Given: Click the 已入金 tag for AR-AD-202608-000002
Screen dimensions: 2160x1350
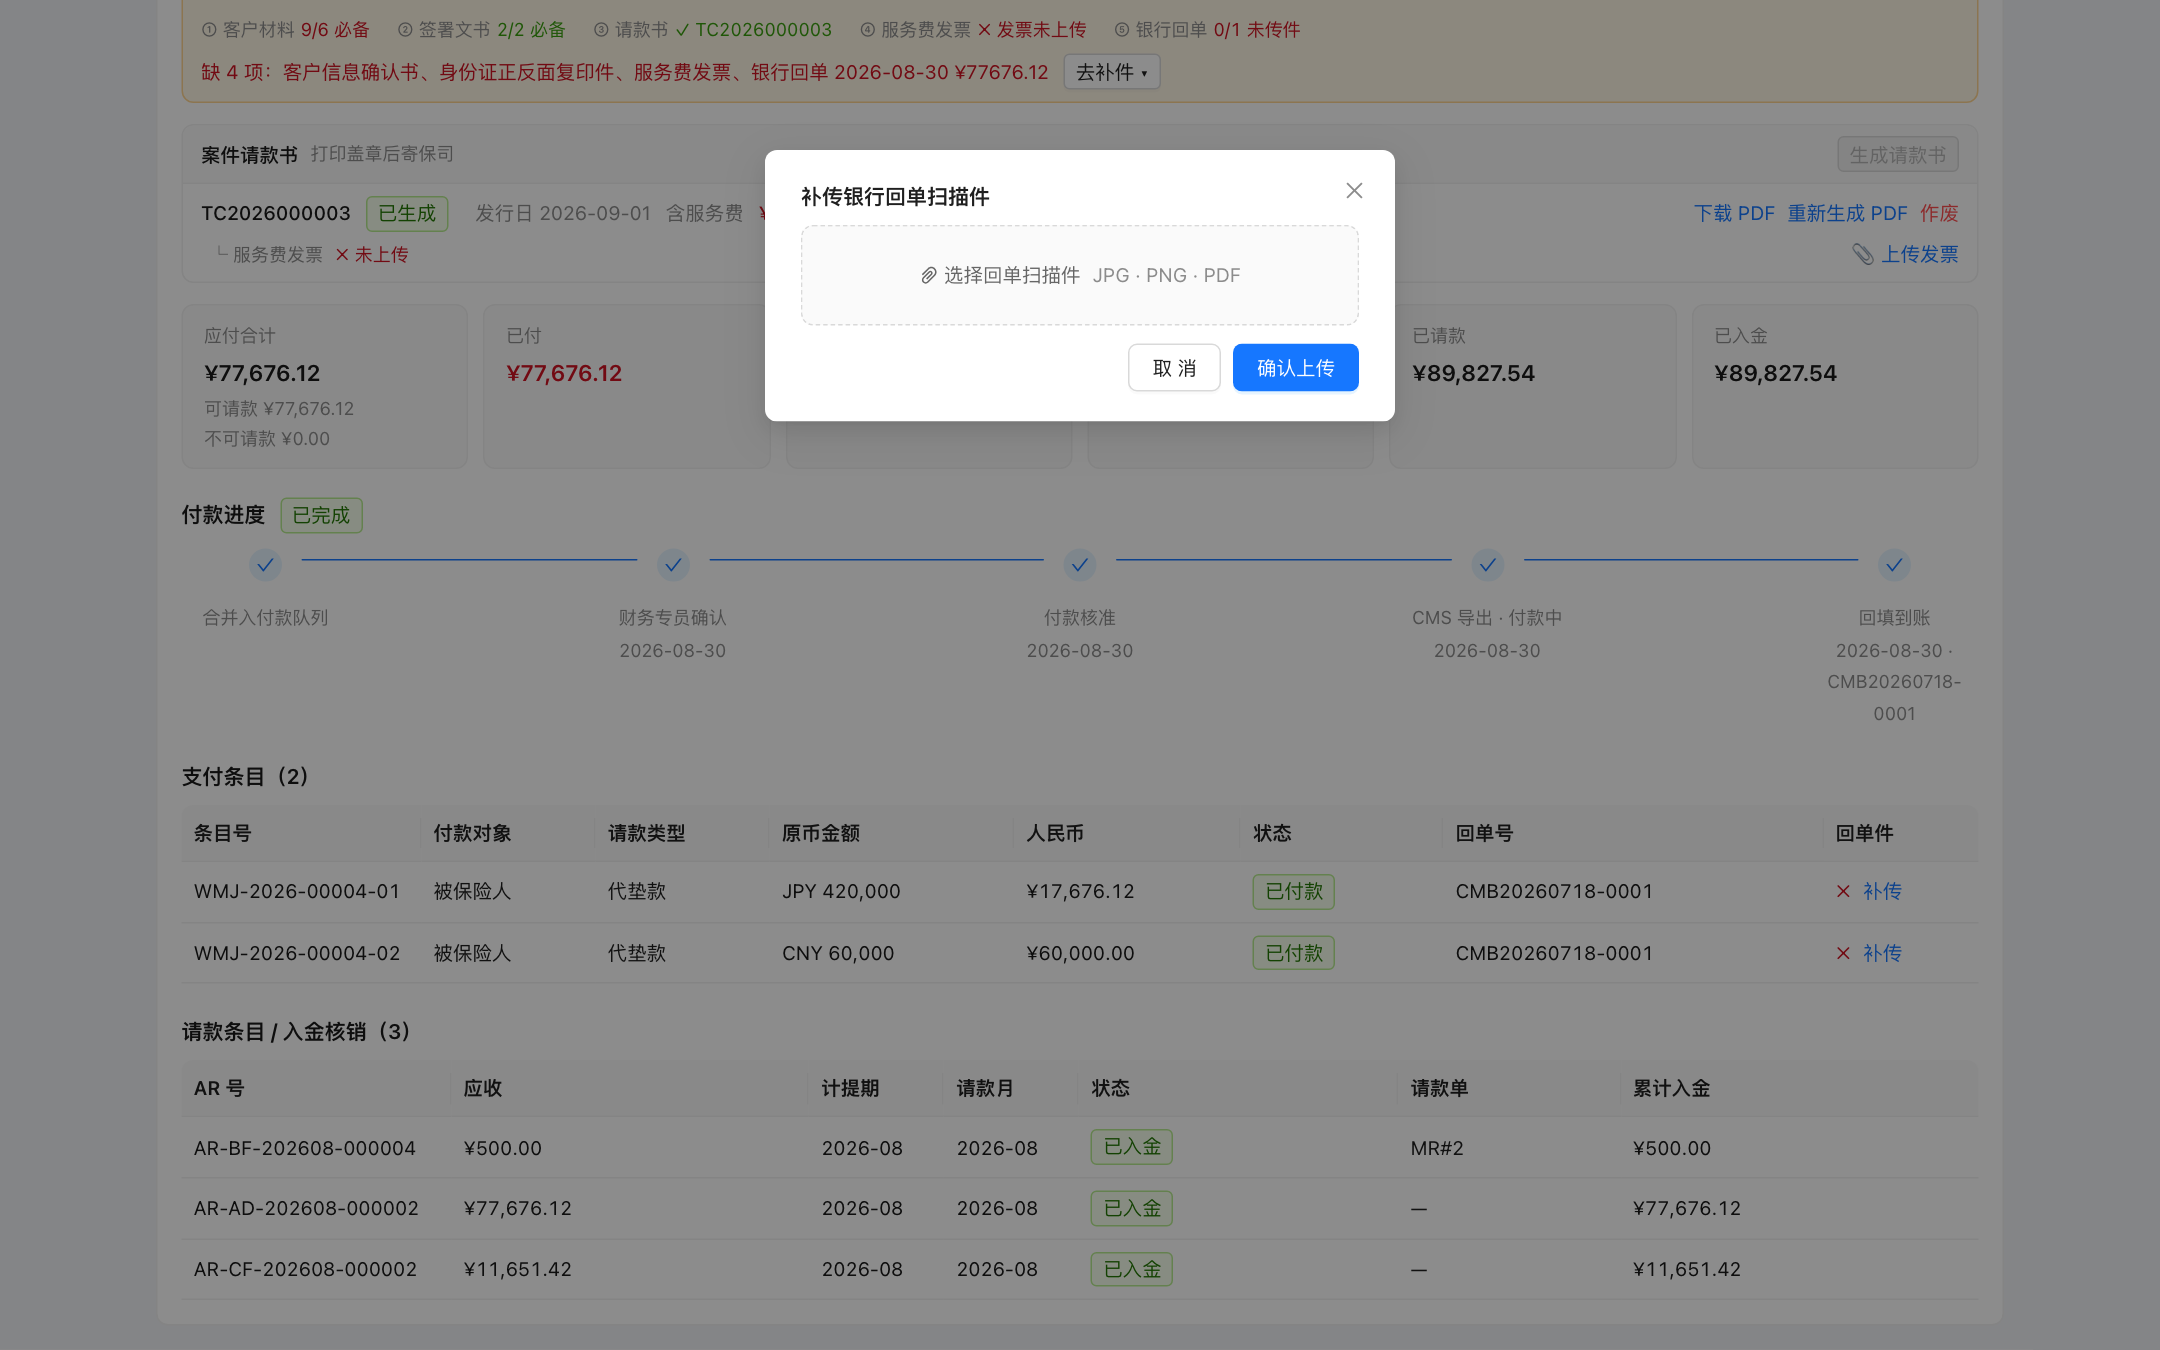Looking at the screenshot, I should point(1131,1208).
